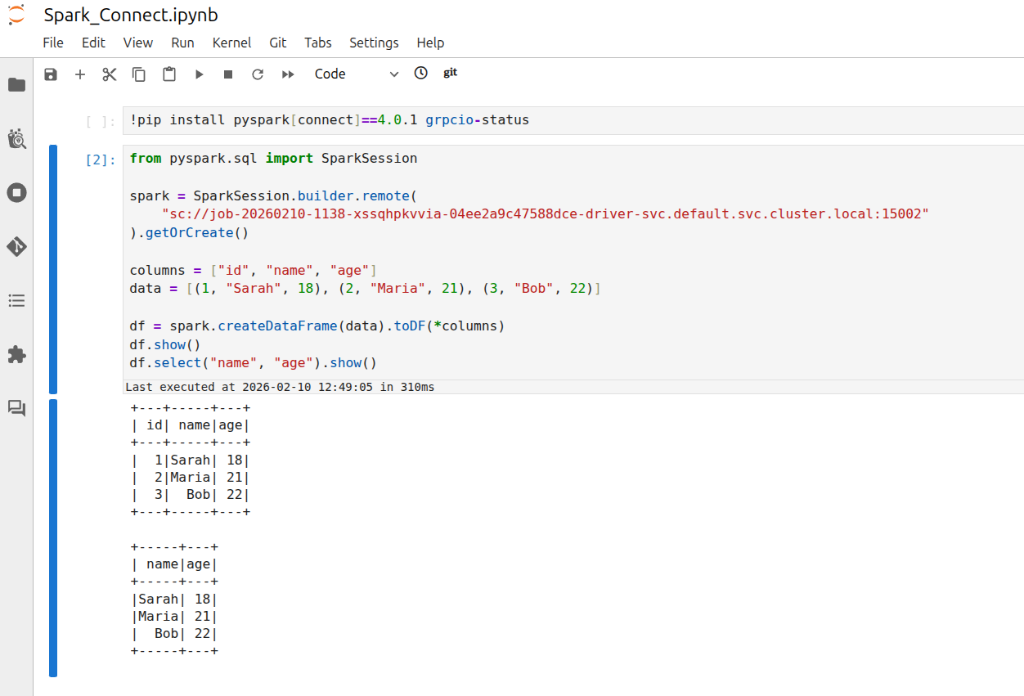Paste cell from clipboard icon
This screenshot has height=696, width=1024.
pos(169,74)
